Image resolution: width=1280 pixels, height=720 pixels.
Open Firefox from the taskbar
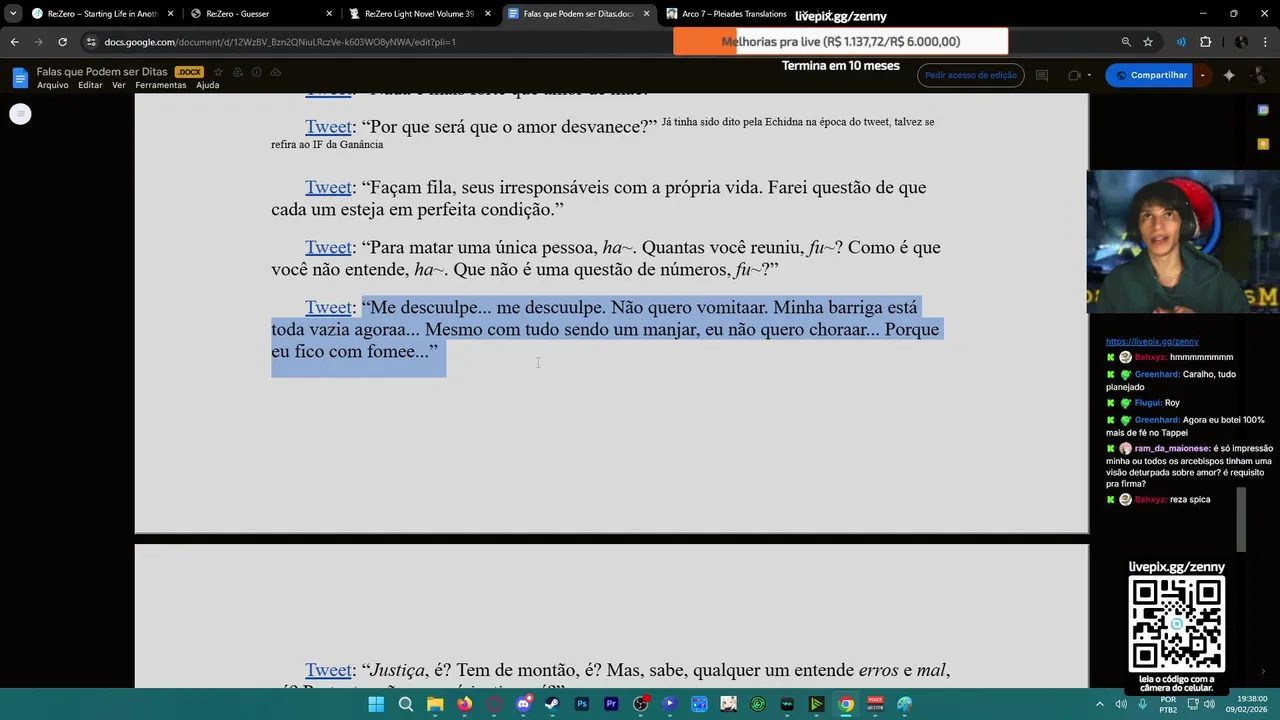[x=464, y=704]
